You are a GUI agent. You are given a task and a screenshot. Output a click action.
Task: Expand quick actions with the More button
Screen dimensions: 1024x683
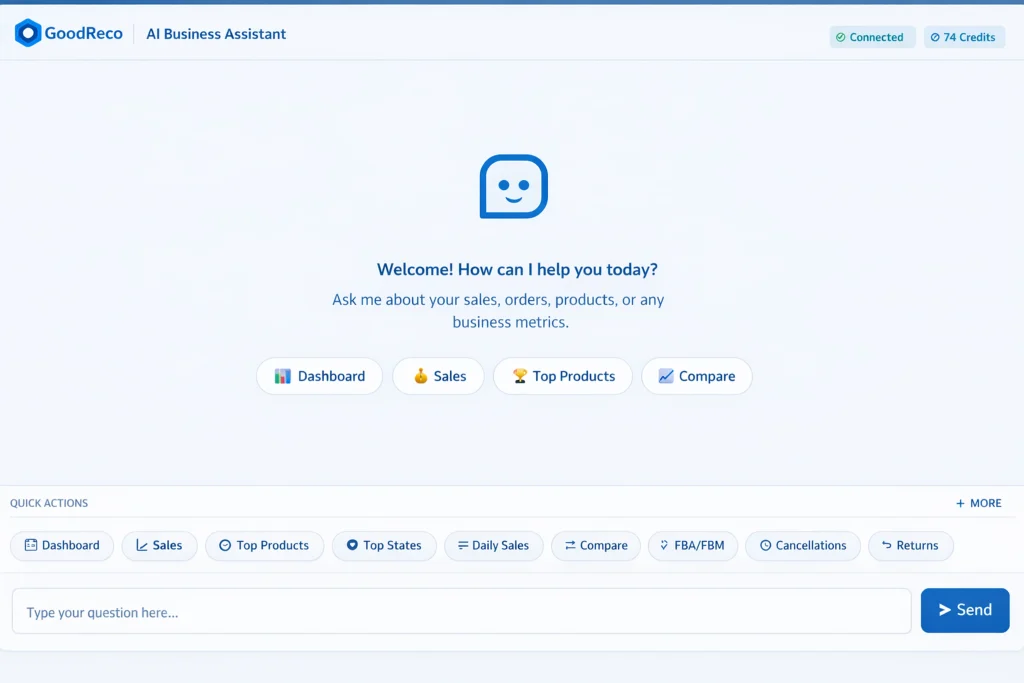[978, 503]
